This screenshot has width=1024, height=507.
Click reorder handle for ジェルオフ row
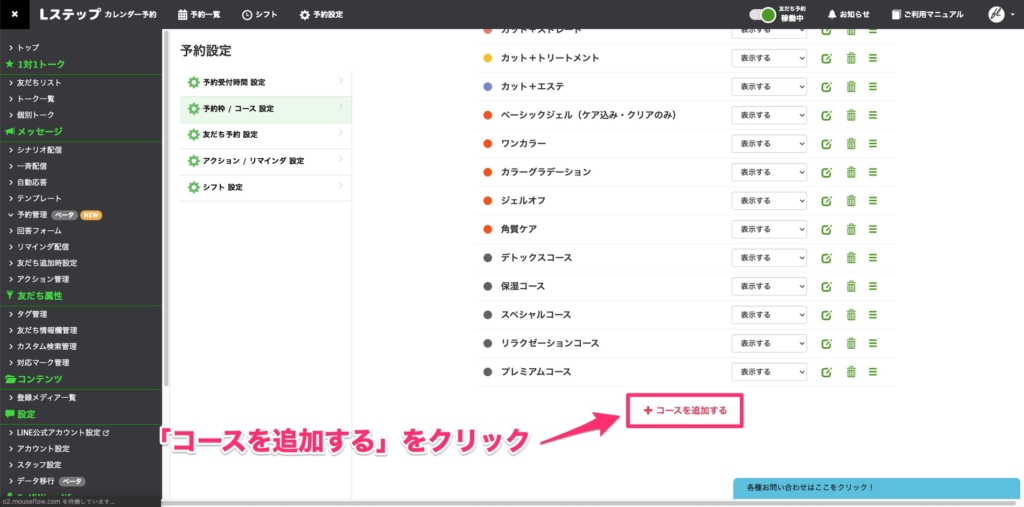pos(873,201)
